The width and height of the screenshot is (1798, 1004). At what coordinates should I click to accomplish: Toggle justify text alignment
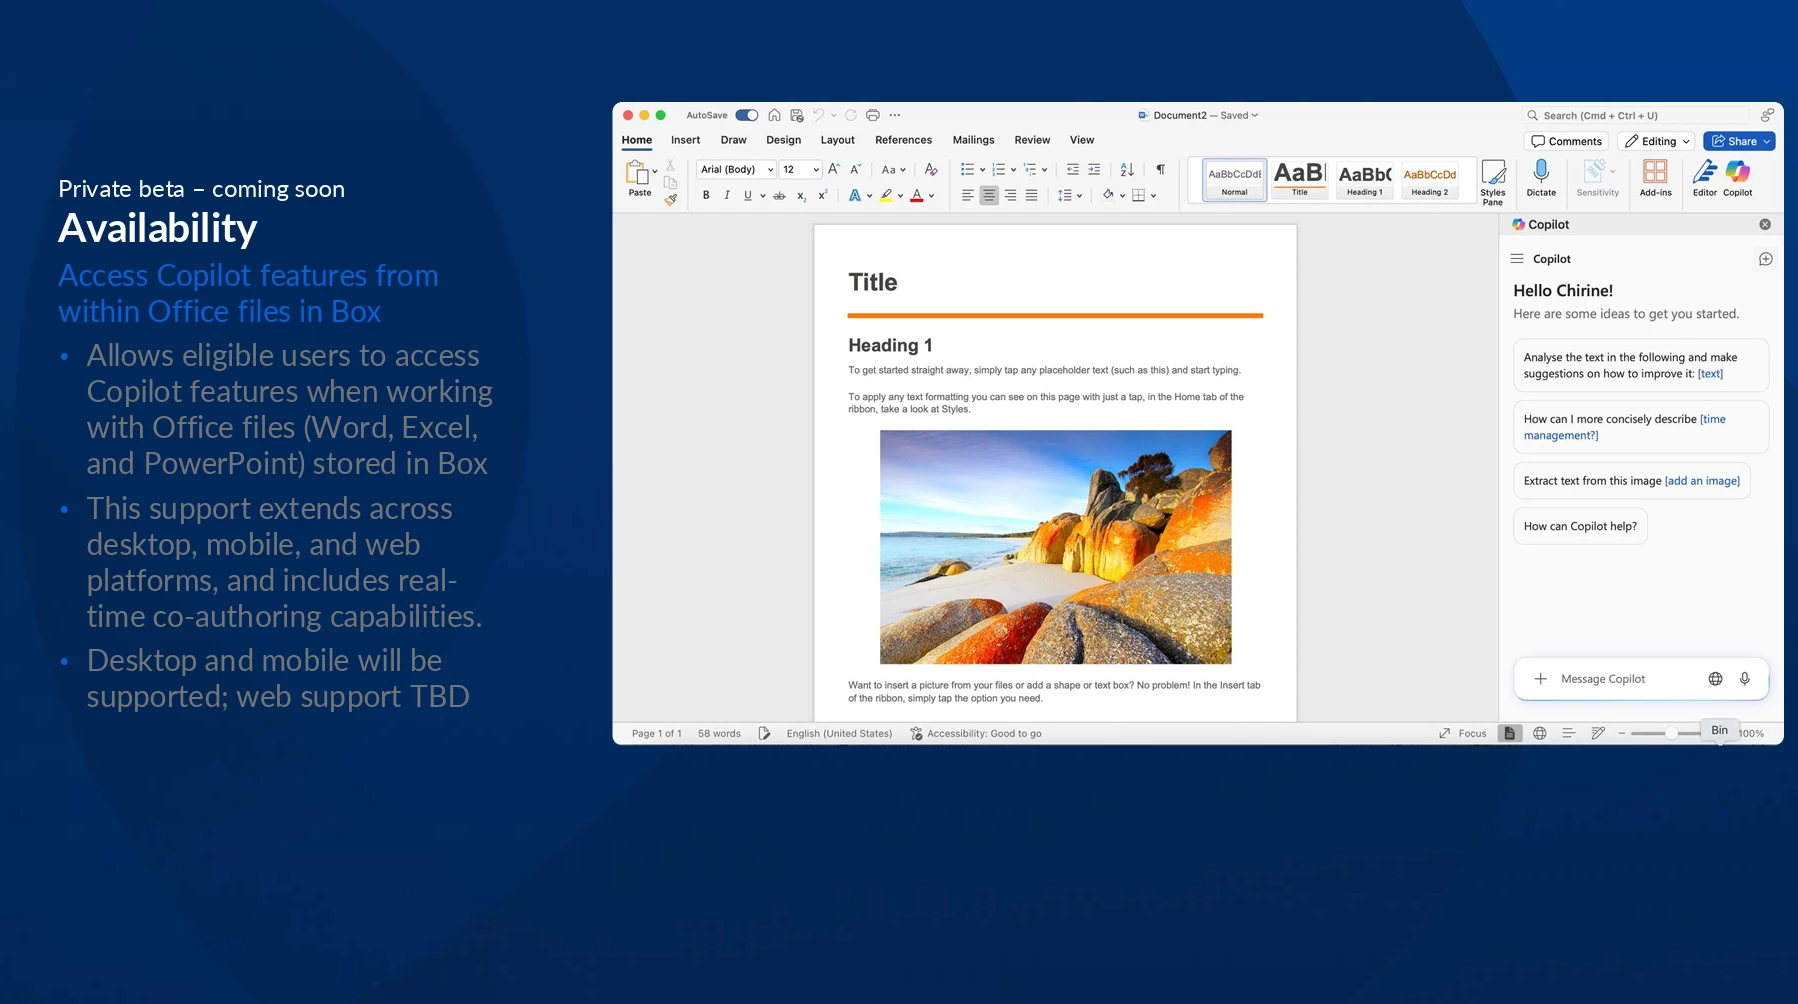pos(1031,196)
